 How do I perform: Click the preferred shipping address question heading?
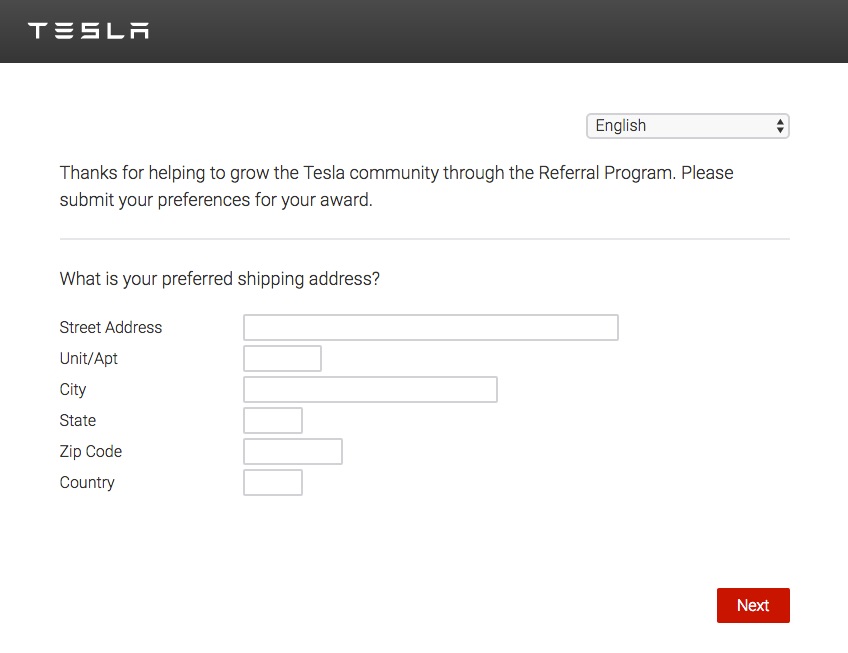[220, 279]
